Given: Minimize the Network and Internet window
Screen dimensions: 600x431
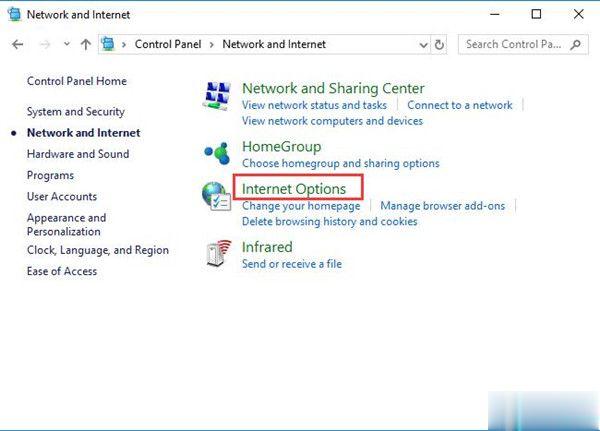Looking at the screenshot, I should pyautogui.click(x=494, y=15).
